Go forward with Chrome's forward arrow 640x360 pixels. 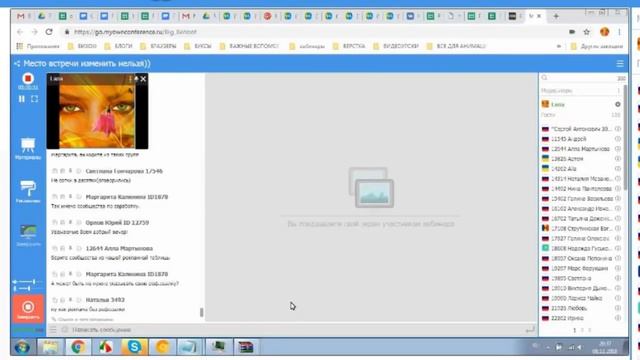(x=34, y=32)
